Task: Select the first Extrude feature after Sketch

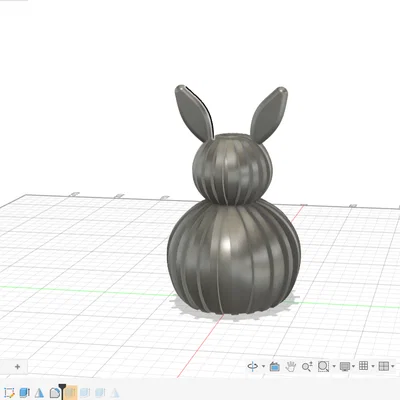Action: point(24,393)
